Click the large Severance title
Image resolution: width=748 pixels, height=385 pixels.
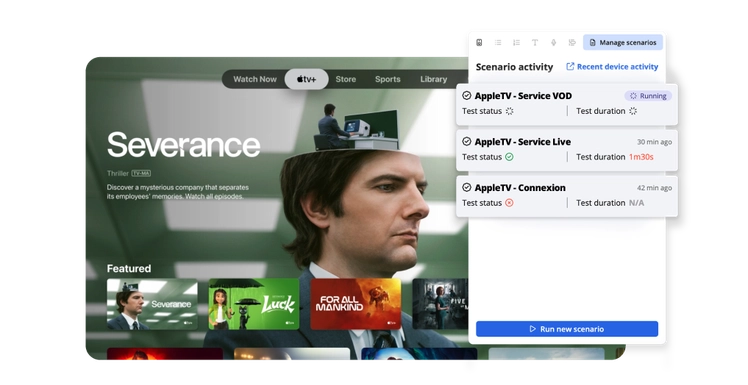point(184,145)
